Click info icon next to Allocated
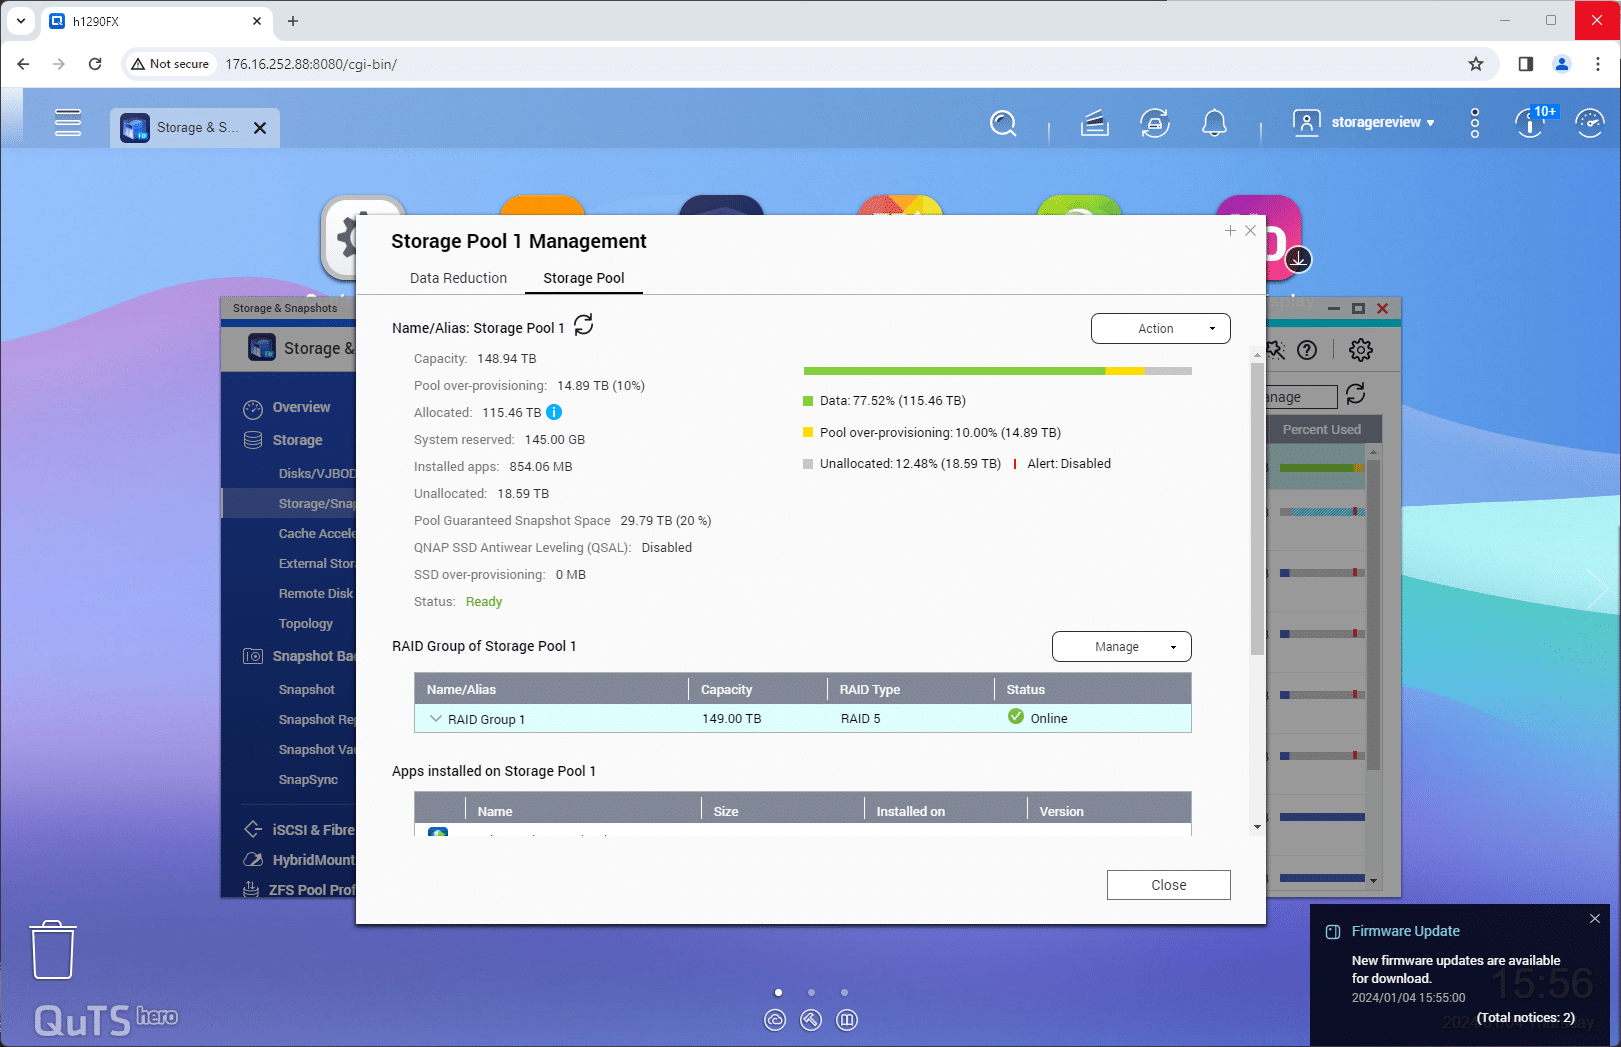 click(x=554, y=412)
